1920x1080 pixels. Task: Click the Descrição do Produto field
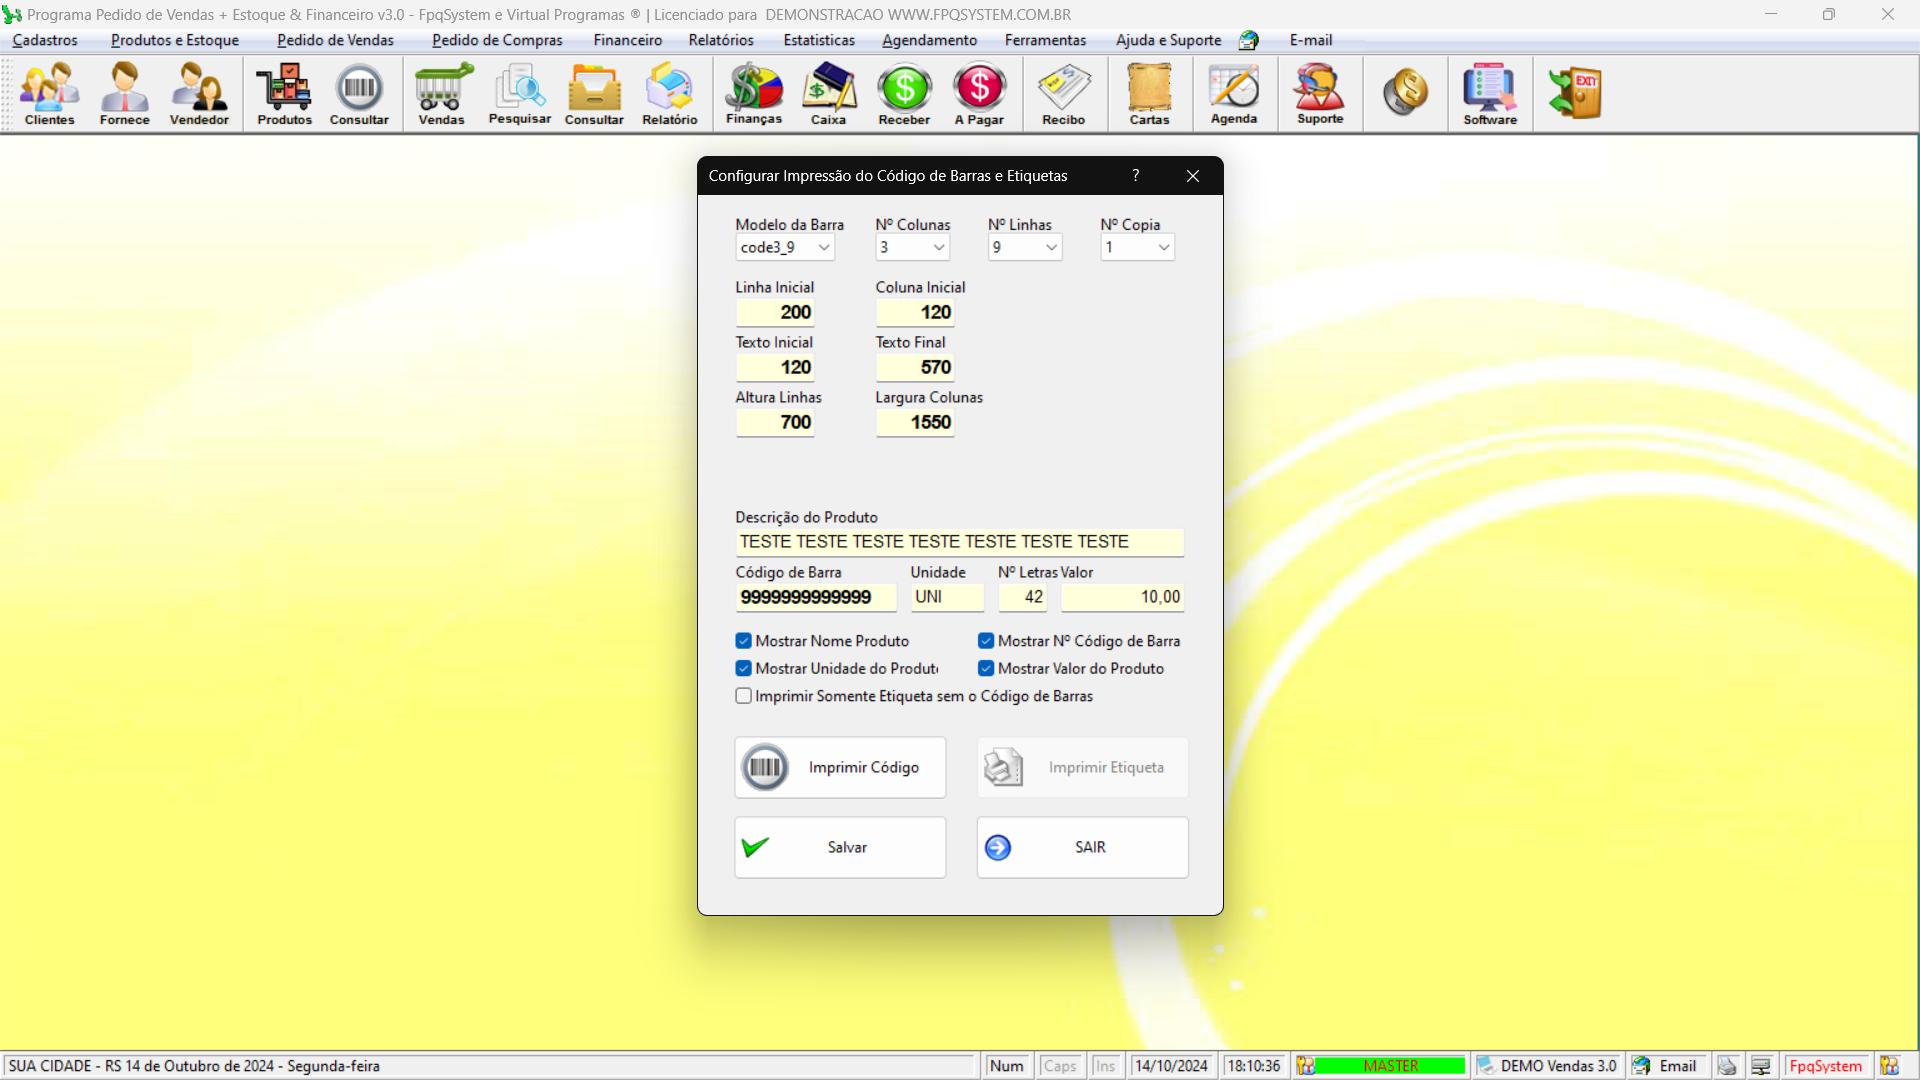pos(959,542)
